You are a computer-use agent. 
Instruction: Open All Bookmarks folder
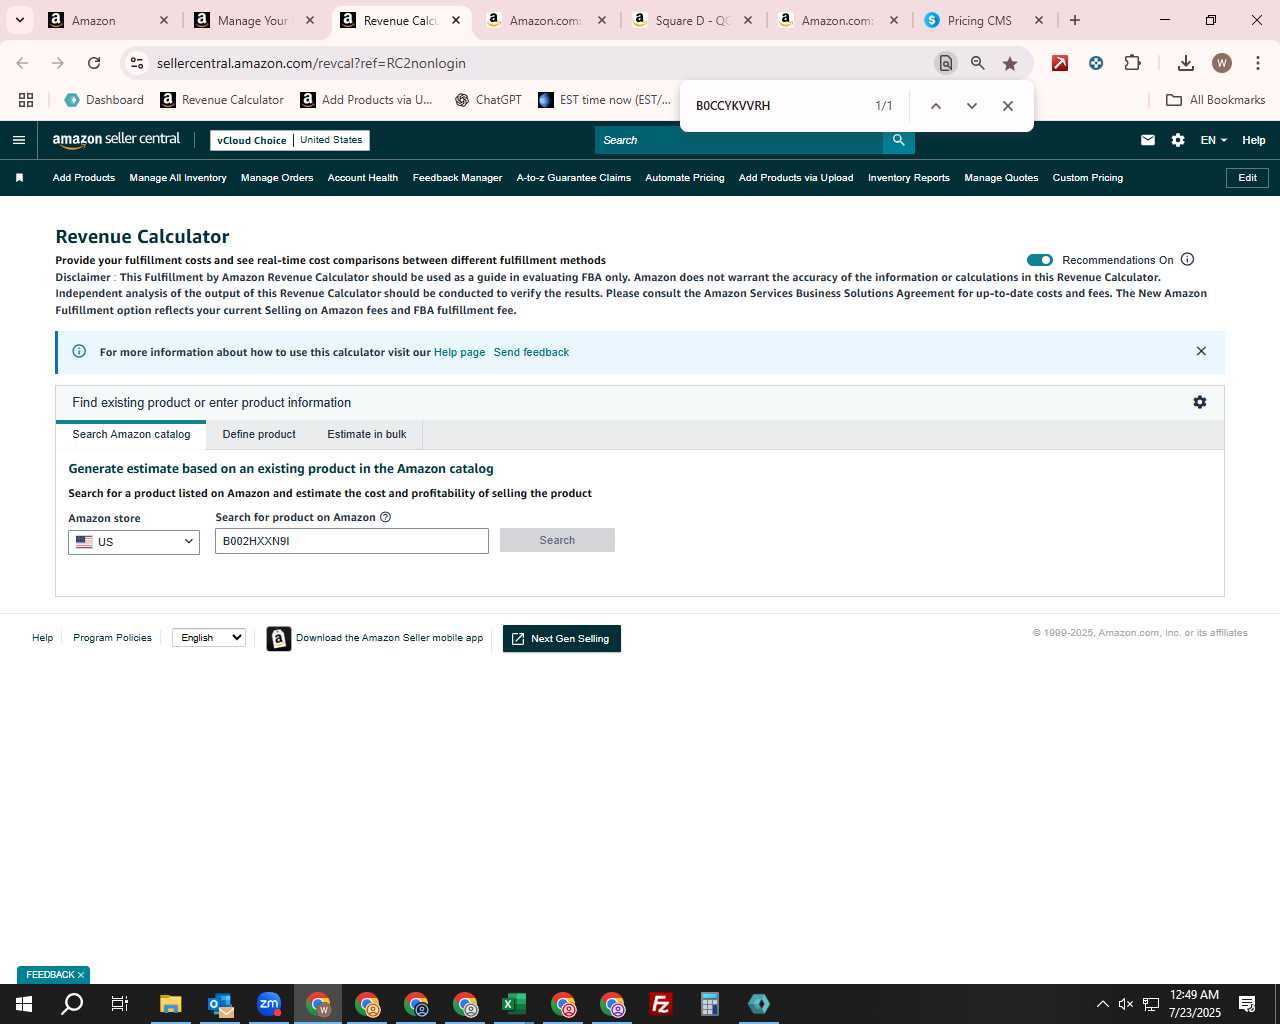point(1216,100)
